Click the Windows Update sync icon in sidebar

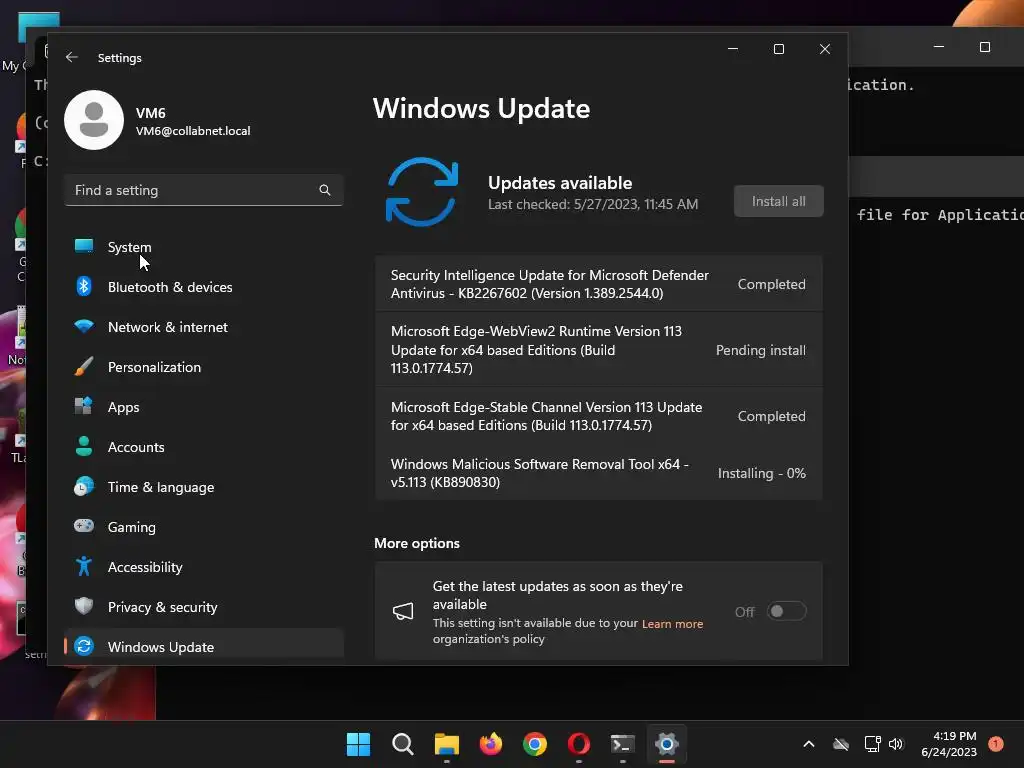pyautogui.click(x=84, y=646)
